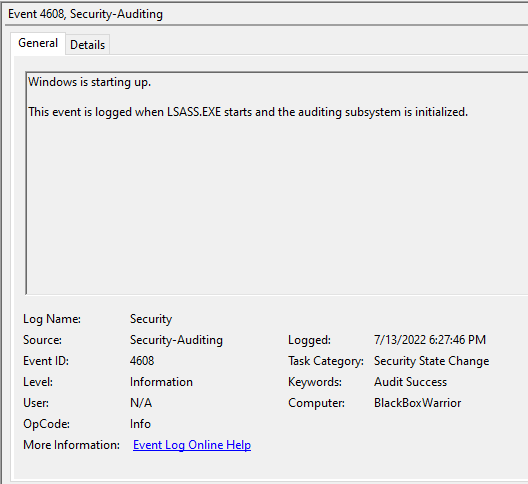
Task: Click the Task Category label
Action: pyautogui.click(x=326, y=361)
